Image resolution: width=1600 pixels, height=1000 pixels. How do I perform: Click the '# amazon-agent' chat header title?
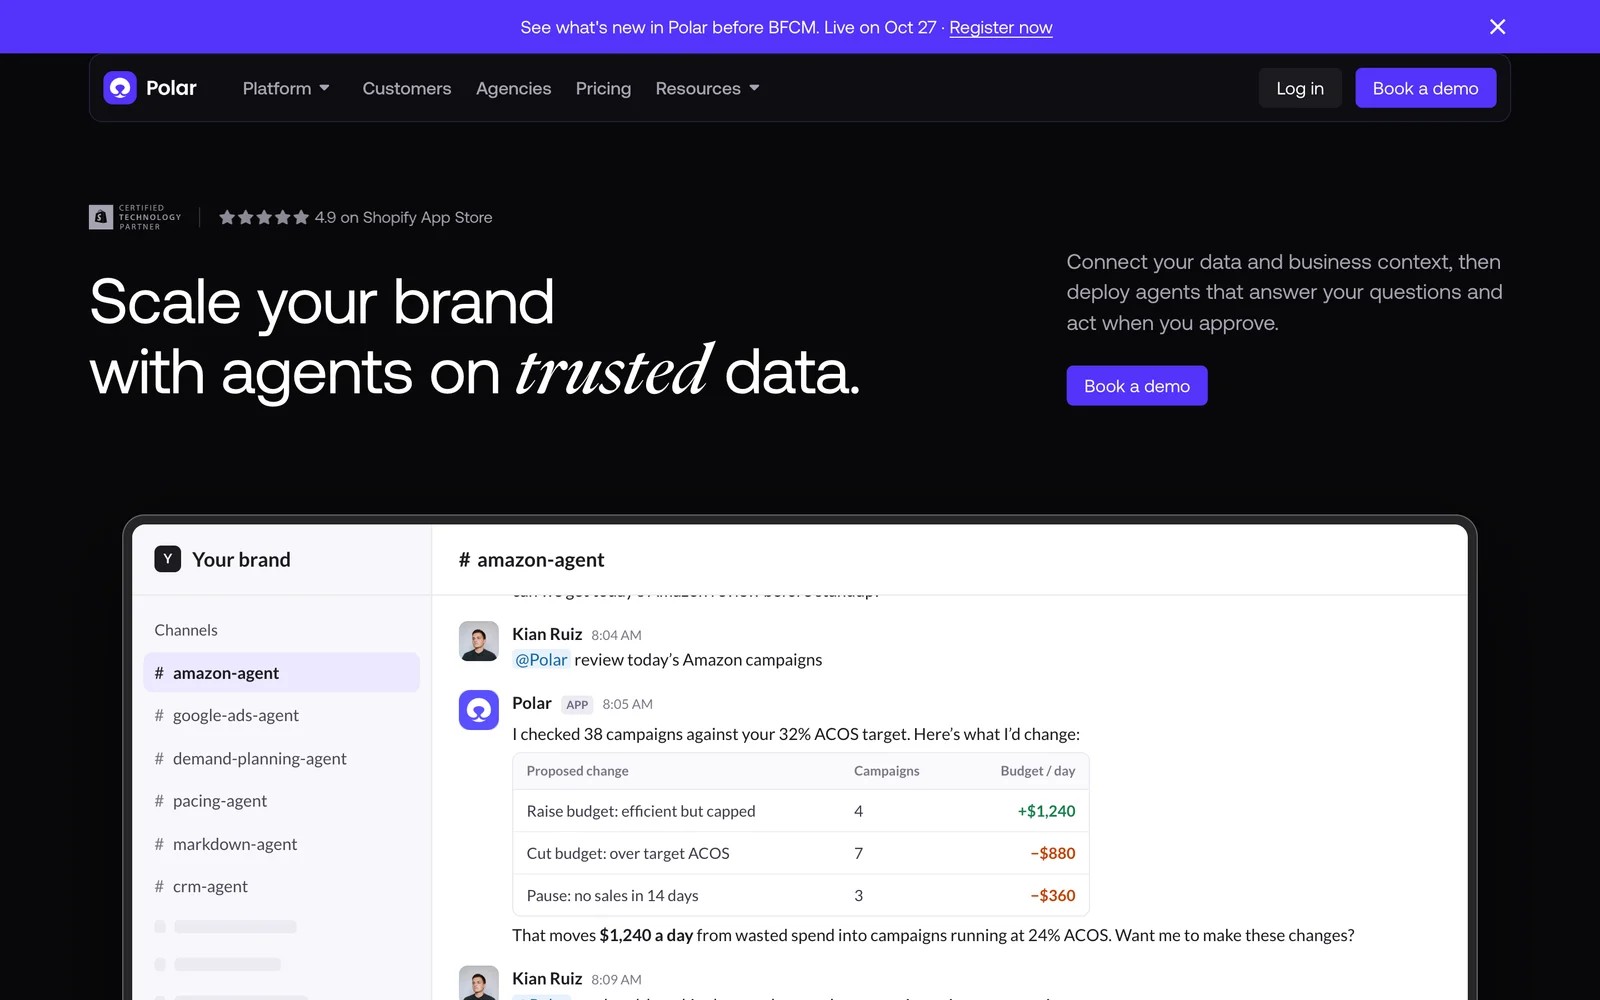[531, 560]
